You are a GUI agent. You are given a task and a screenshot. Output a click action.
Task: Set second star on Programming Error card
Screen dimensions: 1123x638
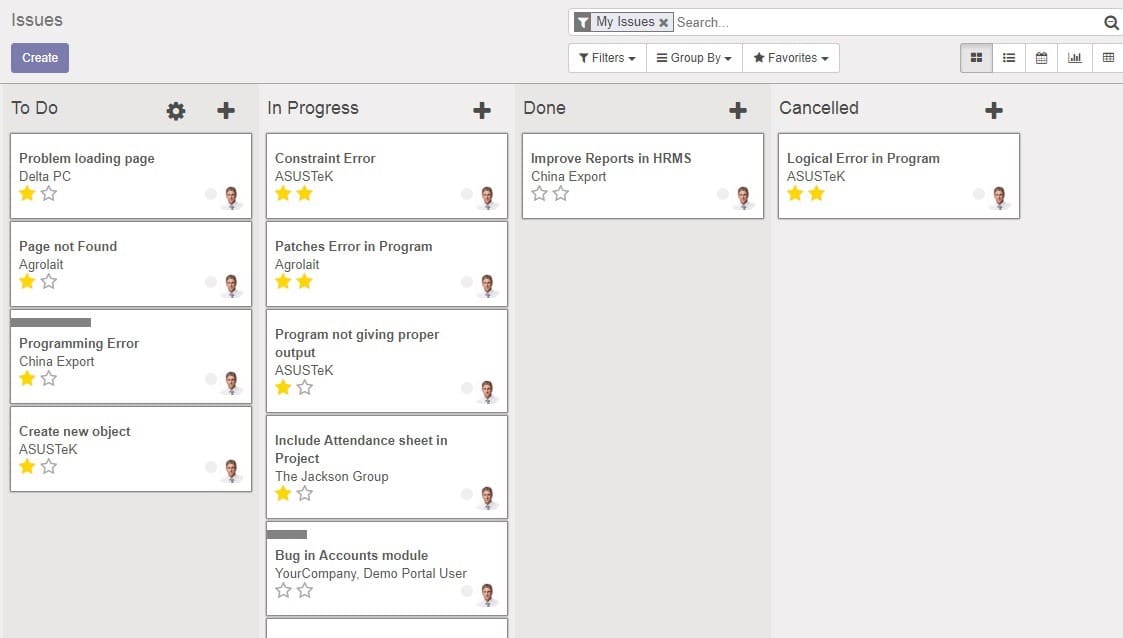49,378
